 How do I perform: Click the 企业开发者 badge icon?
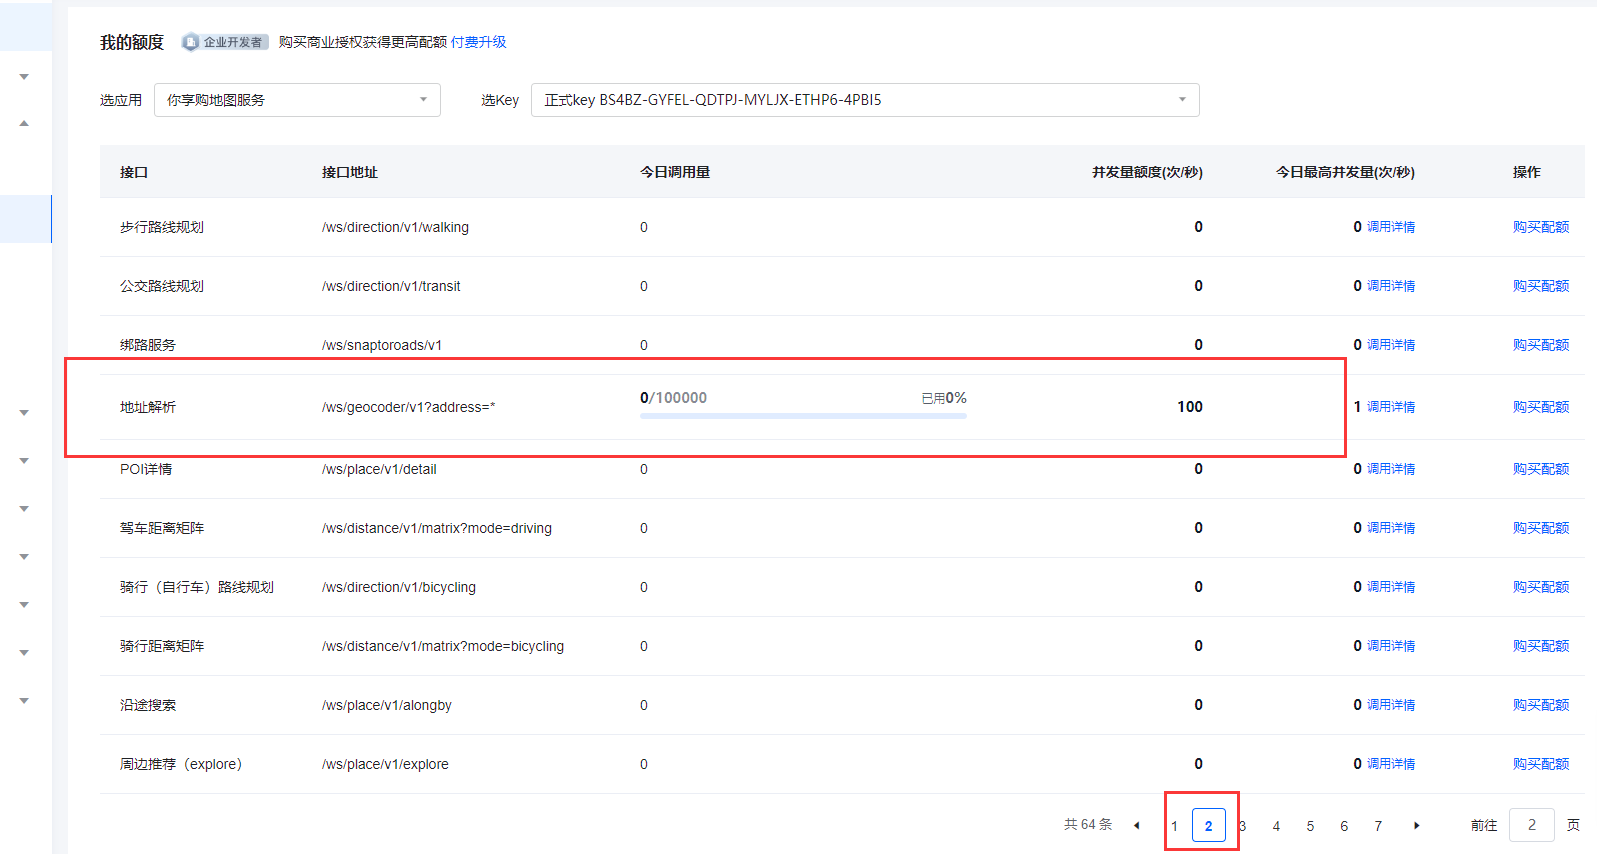coord(191,42)
